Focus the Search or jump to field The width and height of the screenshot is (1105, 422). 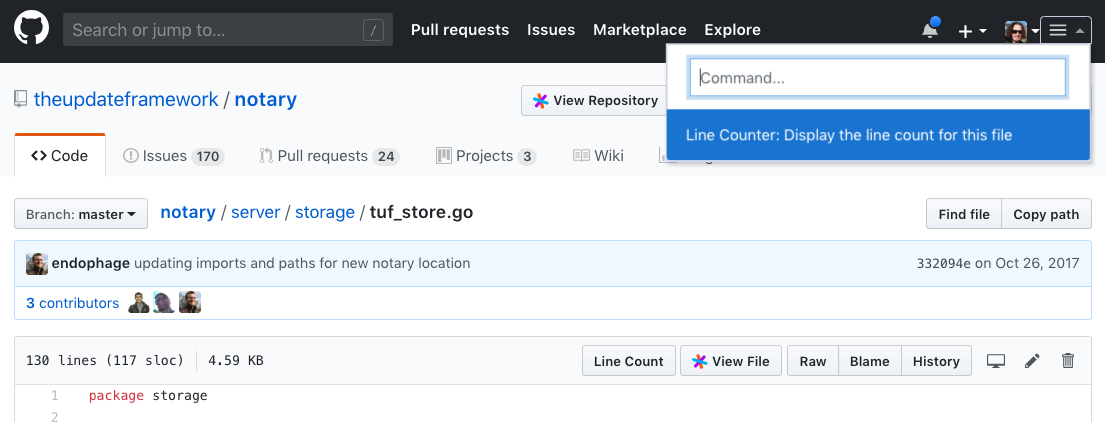pos(228,30)
